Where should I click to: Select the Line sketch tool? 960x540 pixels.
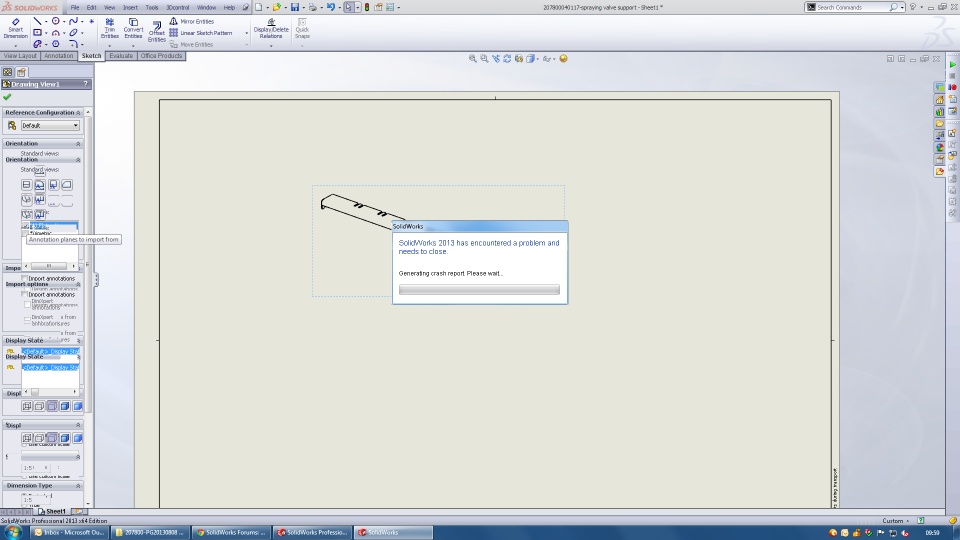tap(37, 21)
